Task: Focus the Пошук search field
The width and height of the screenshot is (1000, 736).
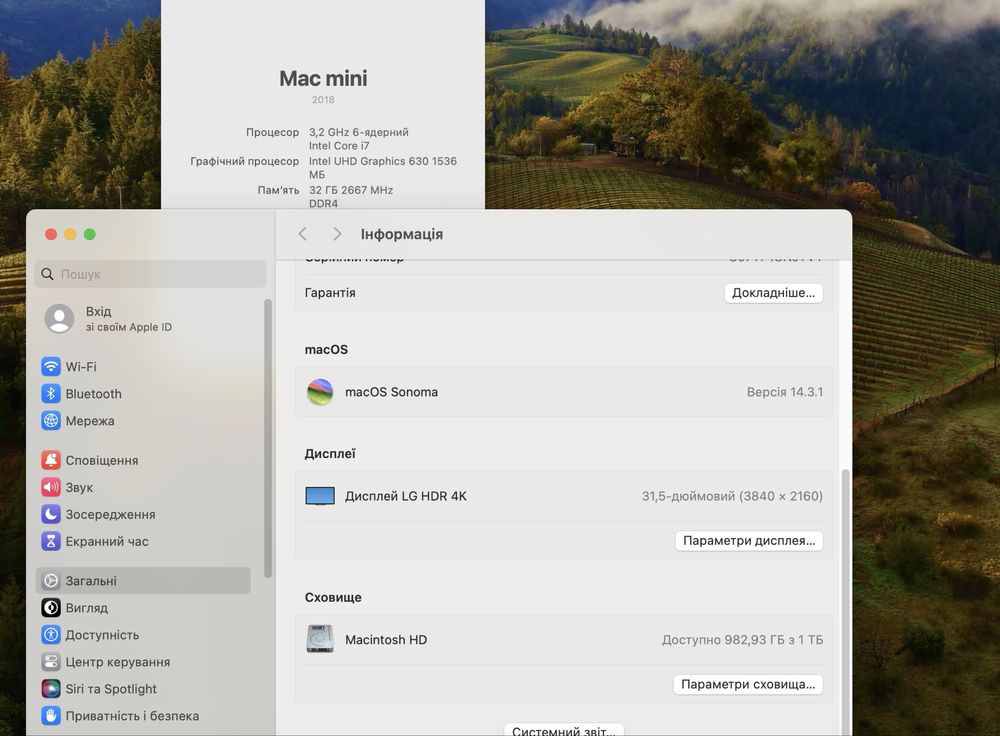Action: tap(151, 274)
